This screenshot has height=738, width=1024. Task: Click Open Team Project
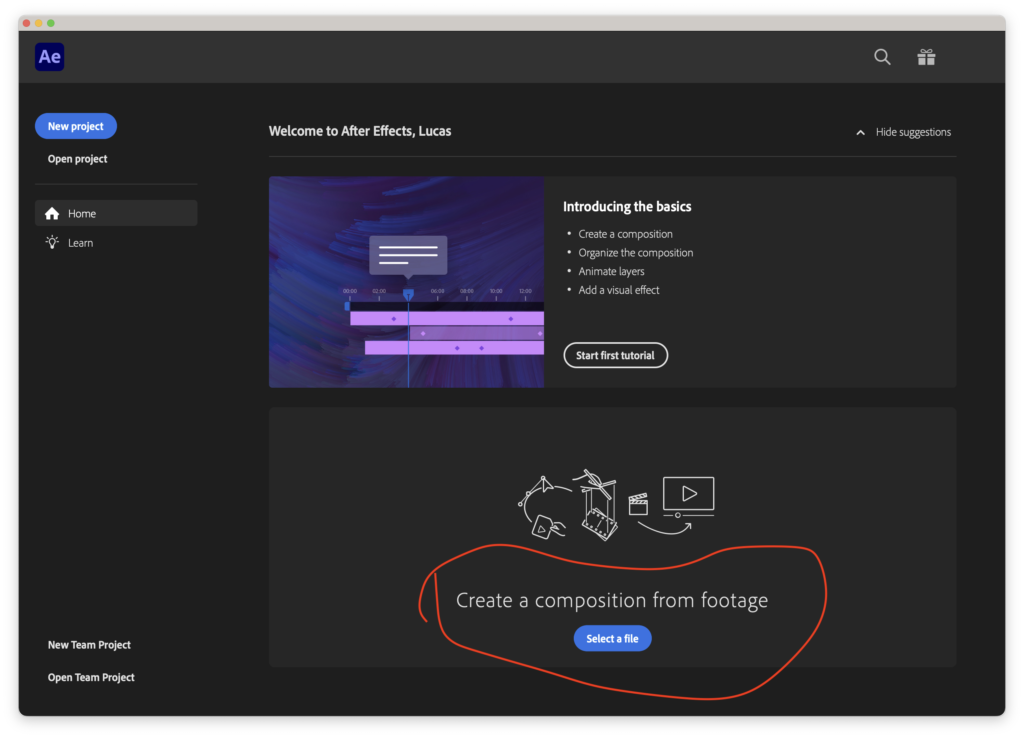click(x=91, y=677)
